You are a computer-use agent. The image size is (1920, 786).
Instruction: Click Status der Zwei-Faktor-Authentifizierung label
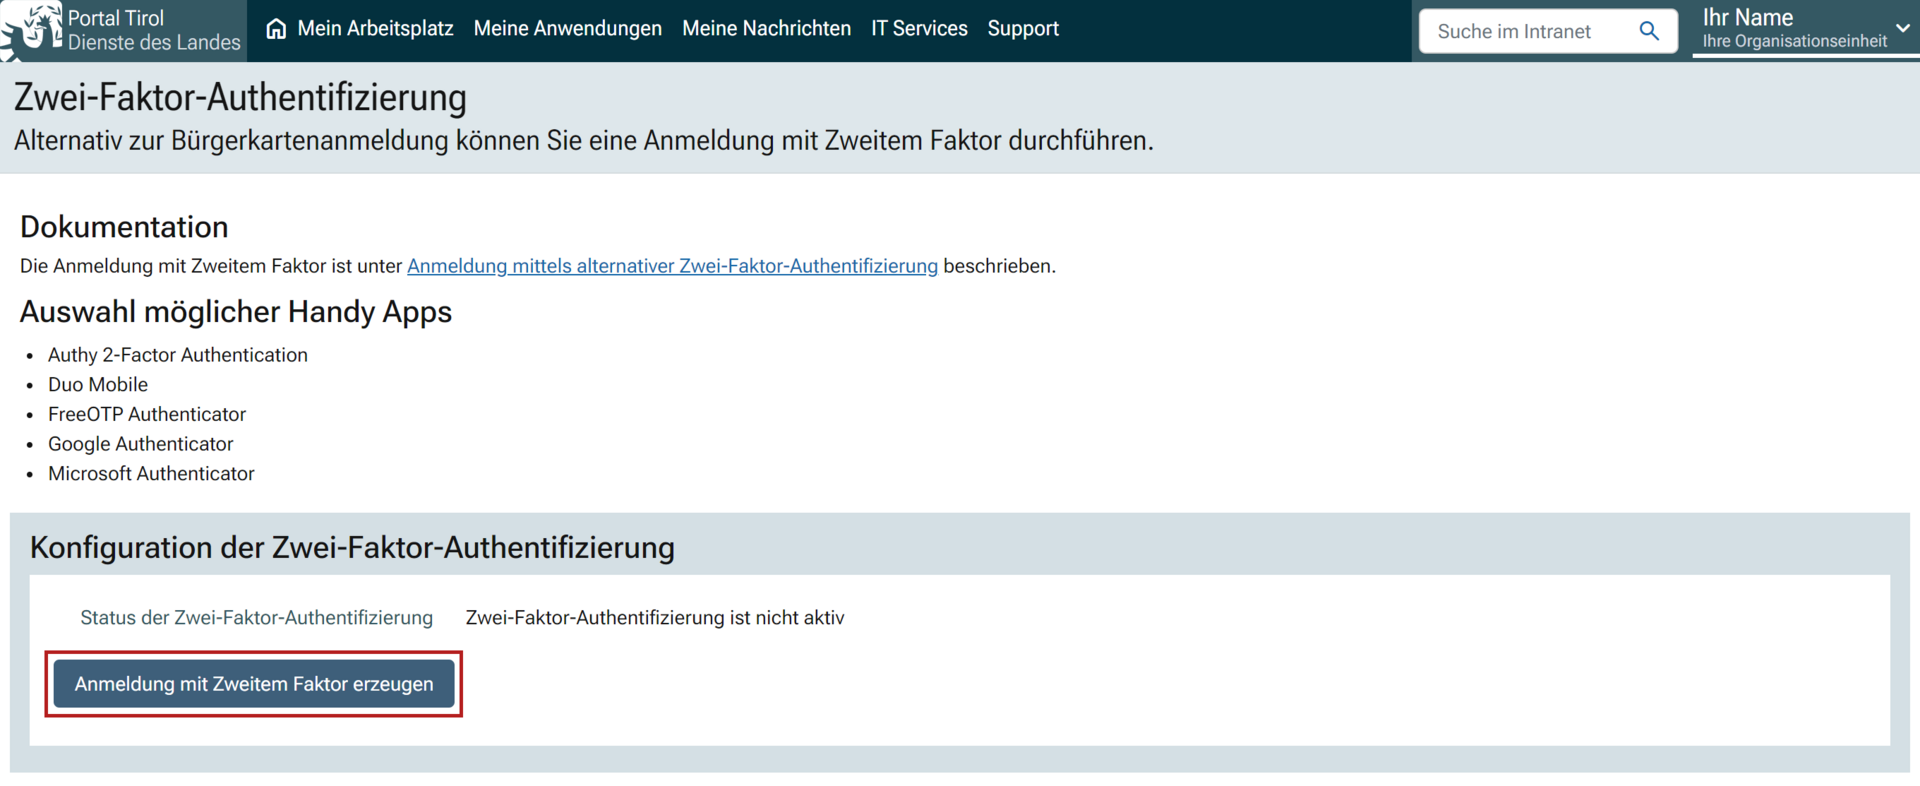point(257,618)
